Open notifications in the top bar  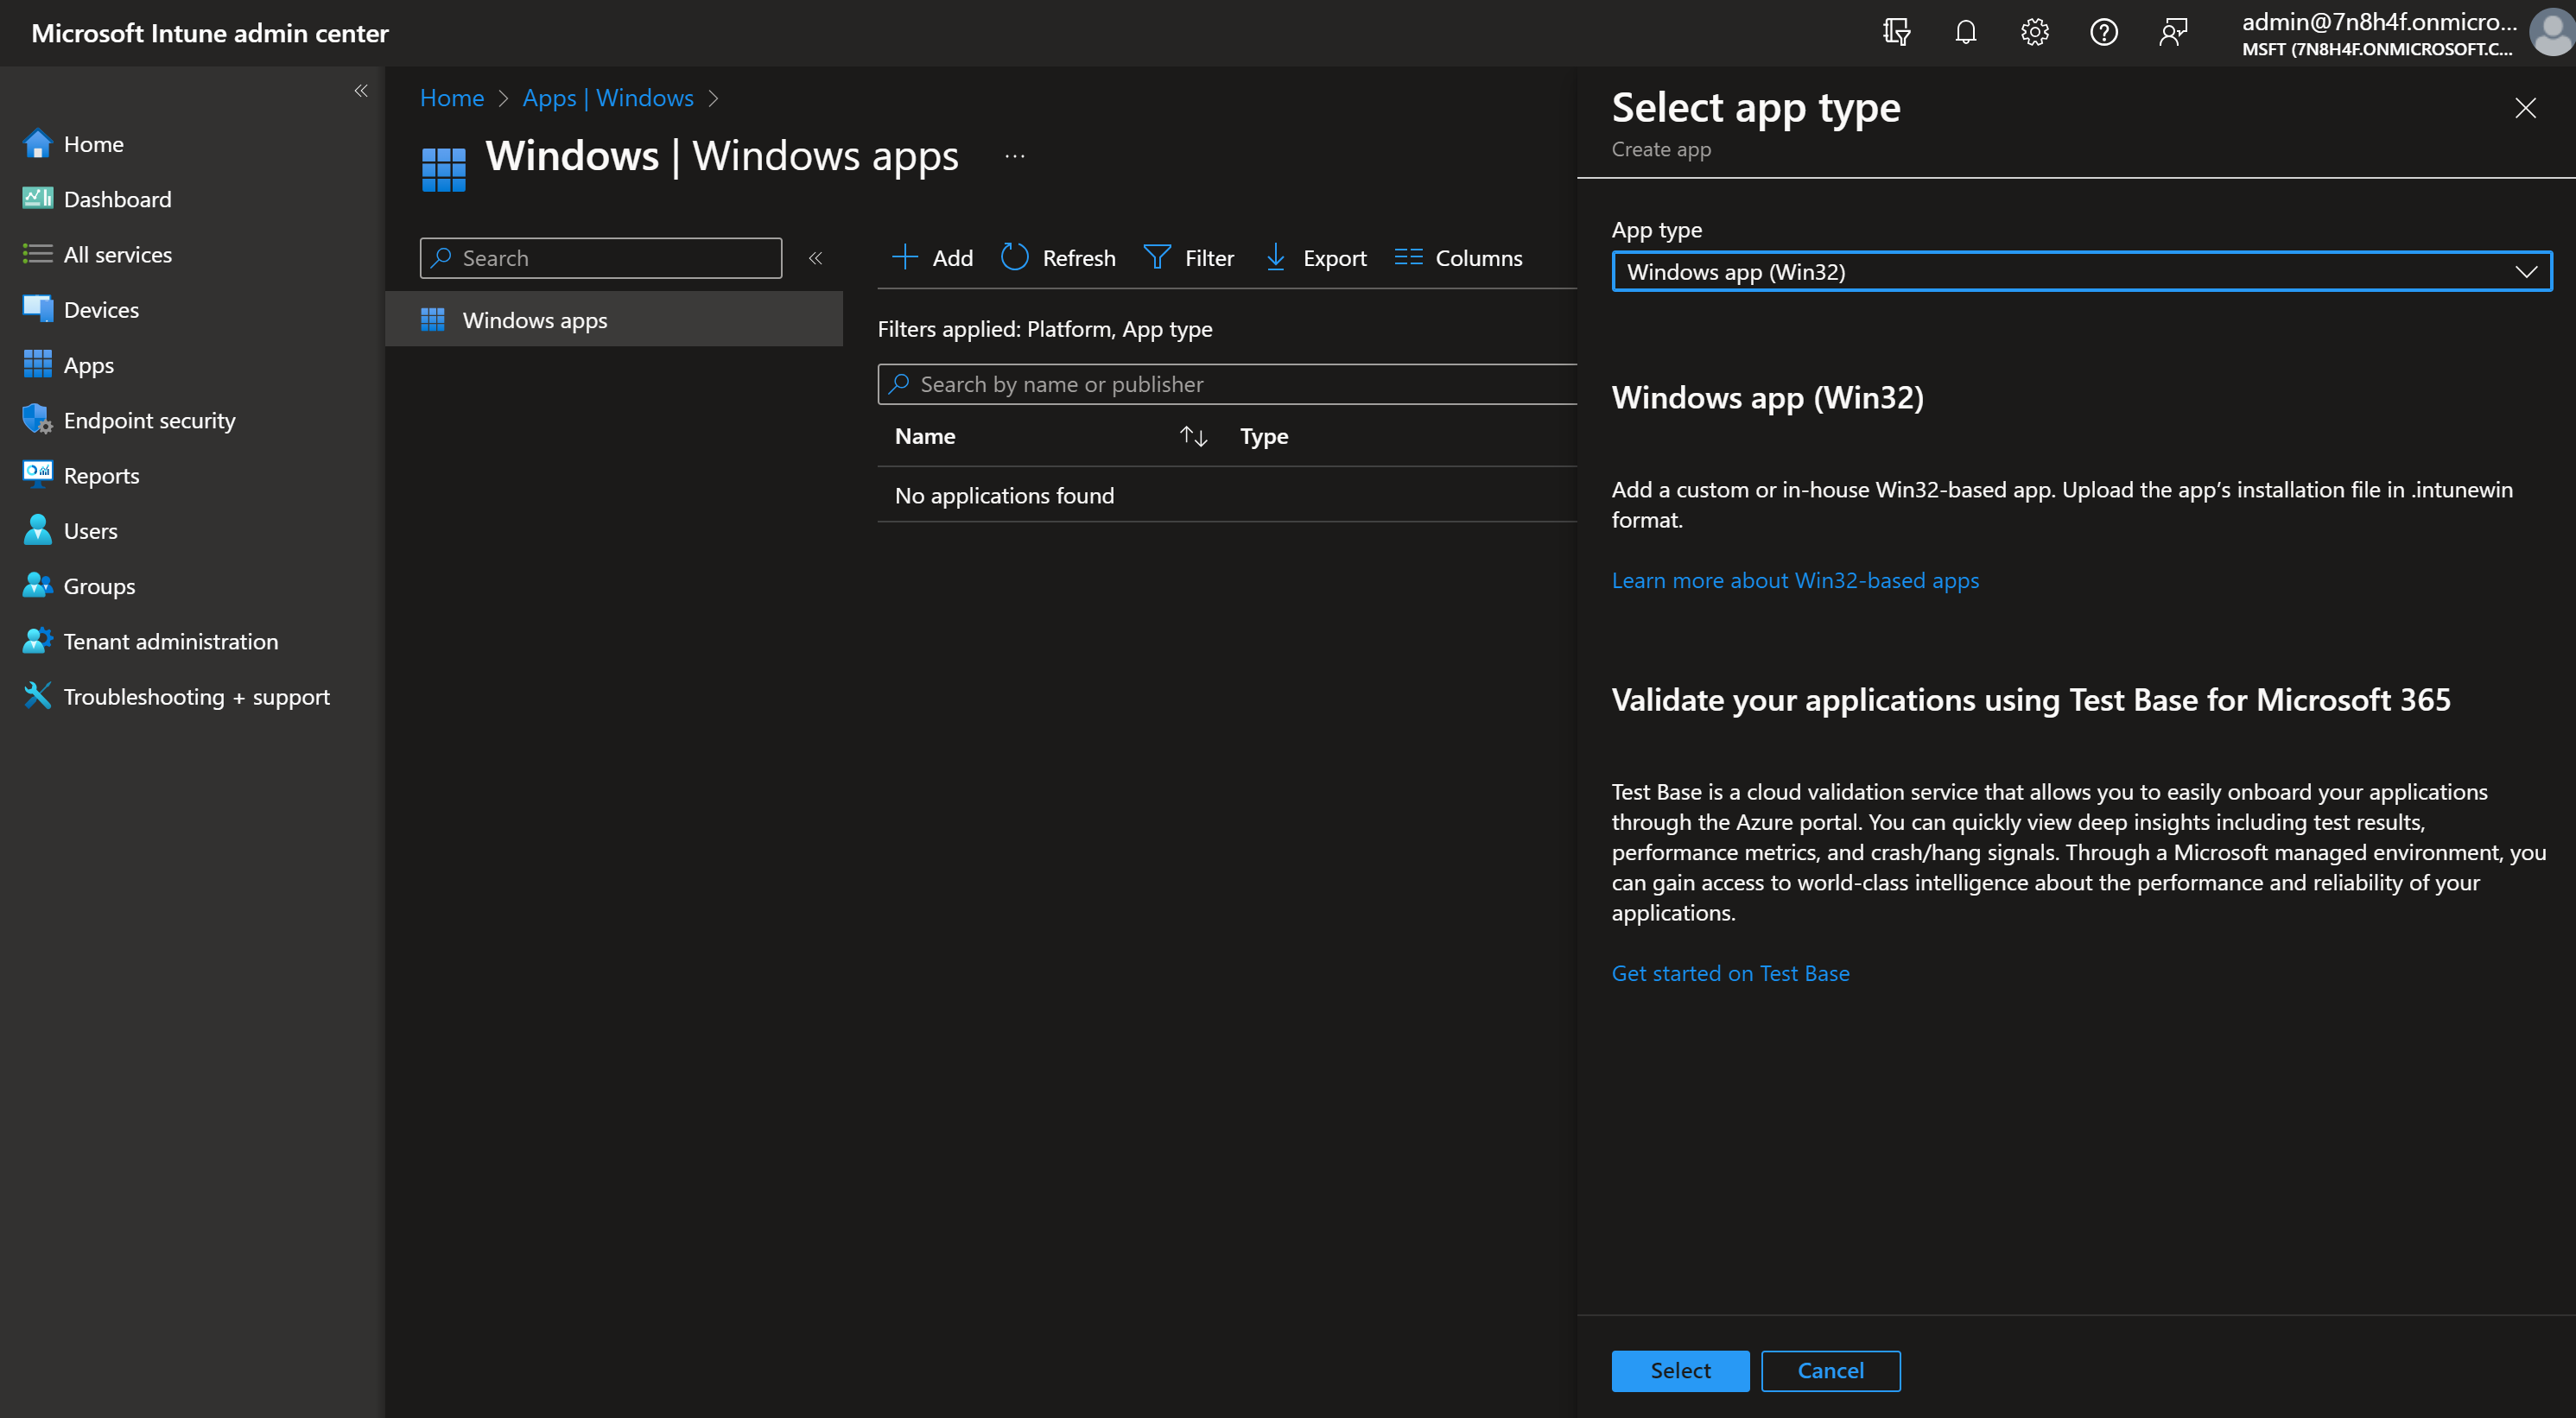(x=1964, y=31)
